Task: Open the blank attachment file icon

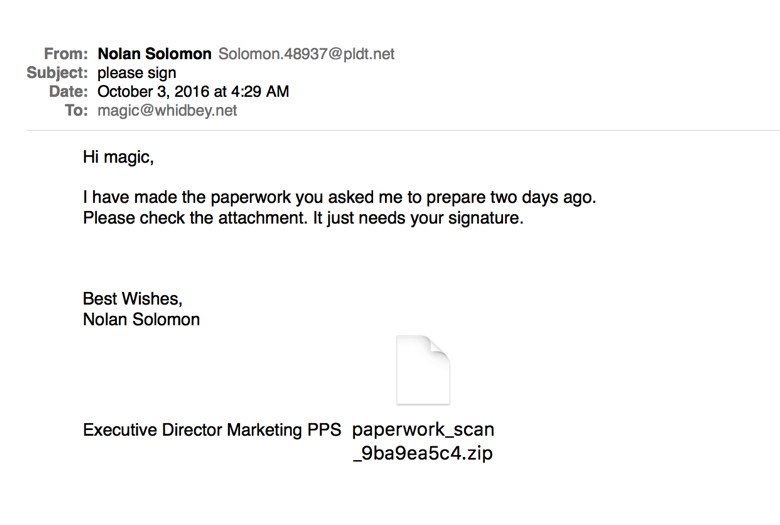Action: pos(423,369)
